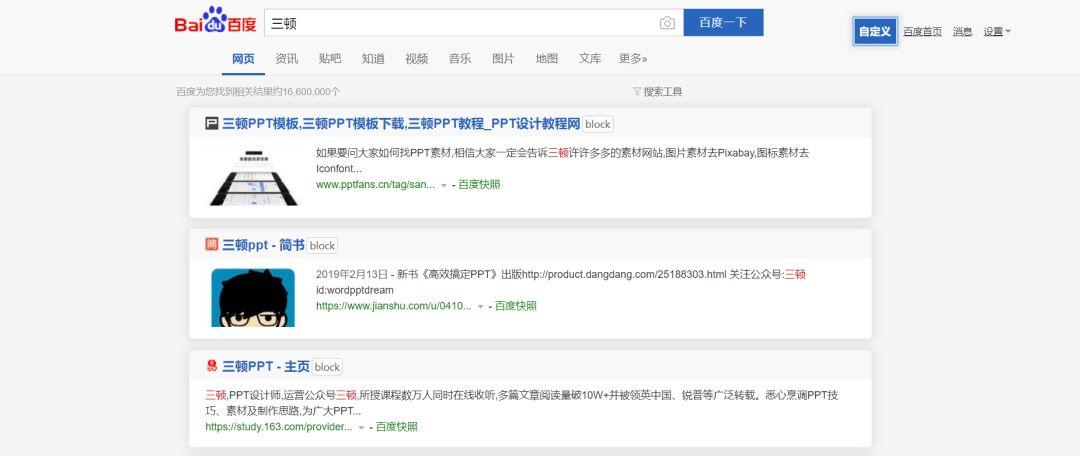Open study.163.com URL link

click(x=278, y=427)
